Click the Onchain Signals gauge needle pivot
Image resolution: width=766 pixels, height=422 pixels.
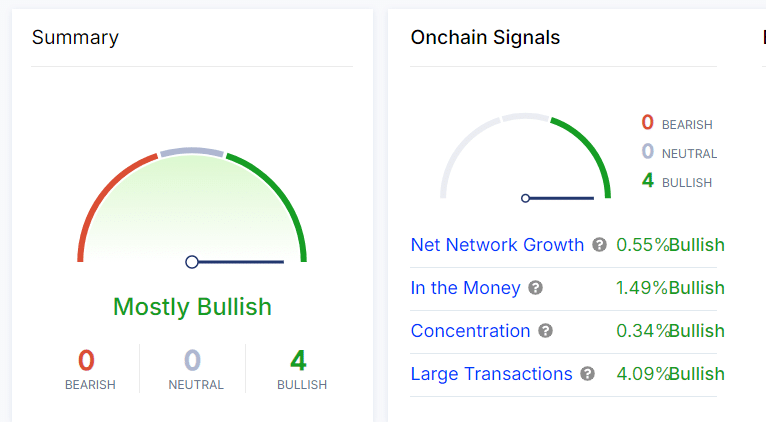(x=526, y=198)
